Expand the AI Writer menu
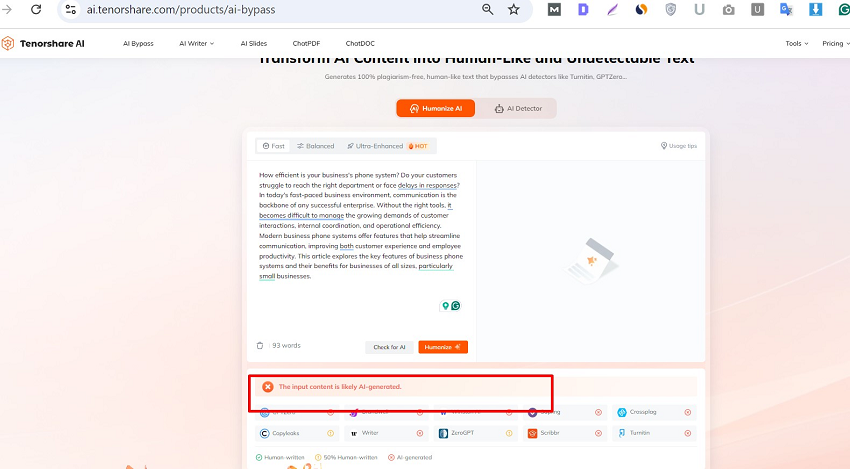This screenshot has width=850, height=469. pyautogui.click(x=197, y=43)
